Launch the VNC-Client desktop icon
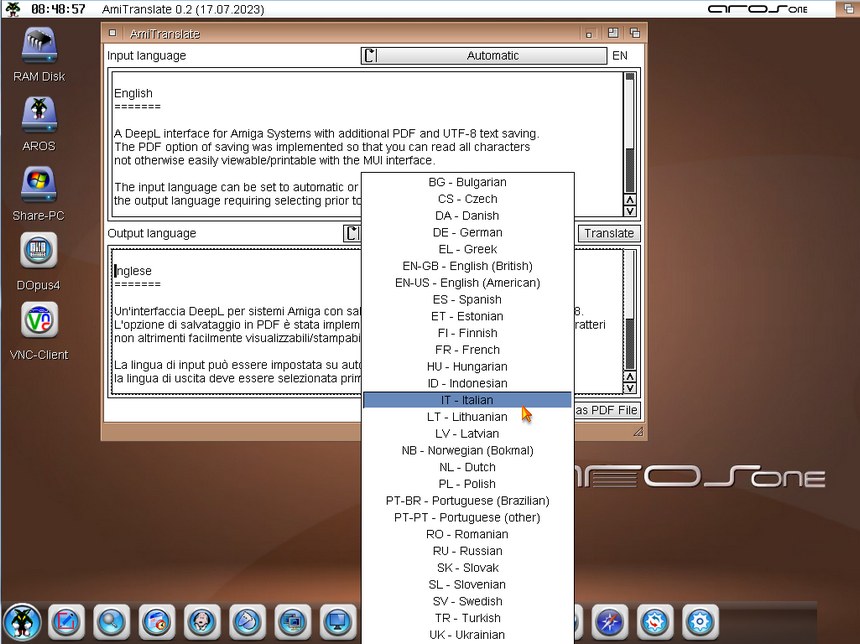 (39, 322)
